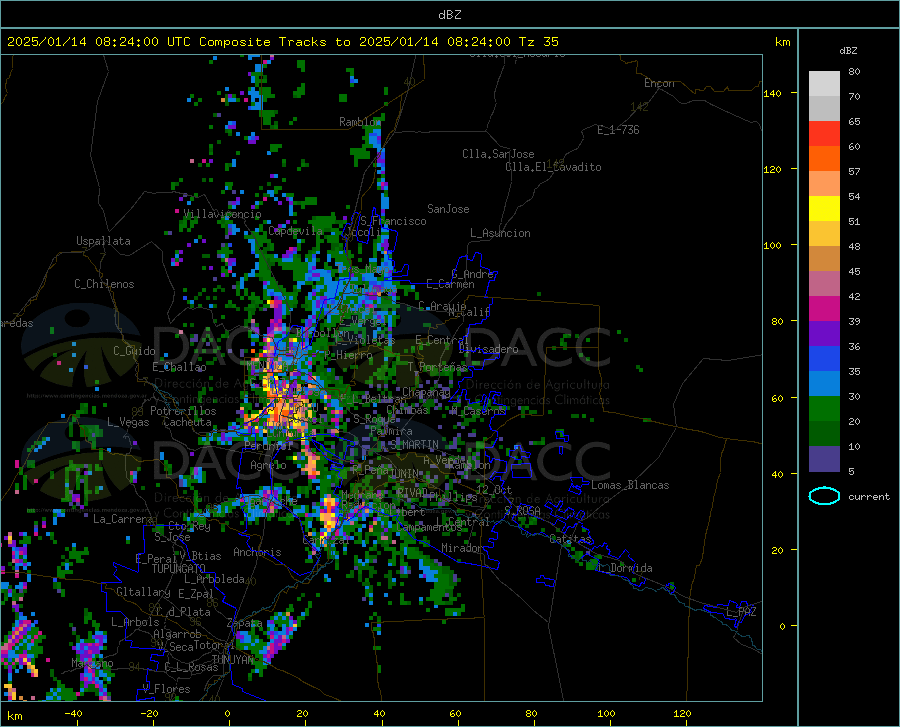The image size is (900, 727).
Task: Click the 'Clla.El_Cavadito' place label
Action: click(x=553, y=167)
